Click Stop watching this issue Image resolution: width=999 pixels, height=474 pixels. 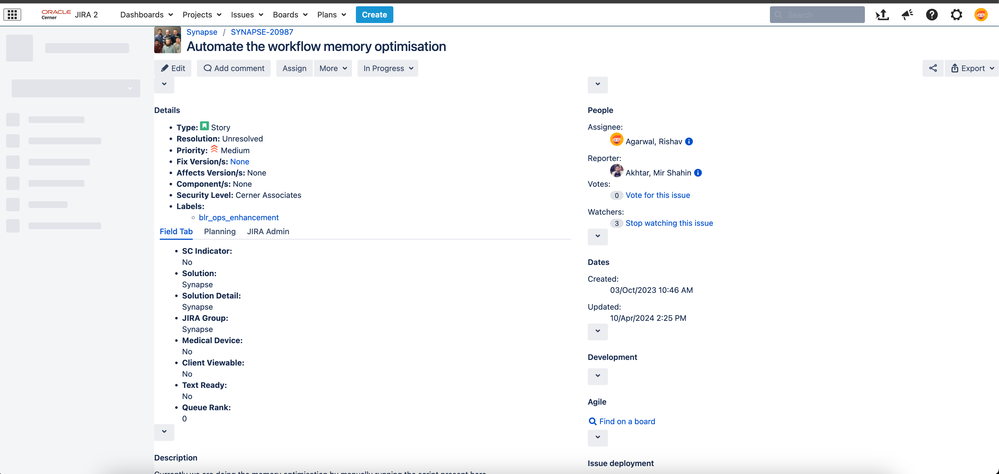[669, 223]
